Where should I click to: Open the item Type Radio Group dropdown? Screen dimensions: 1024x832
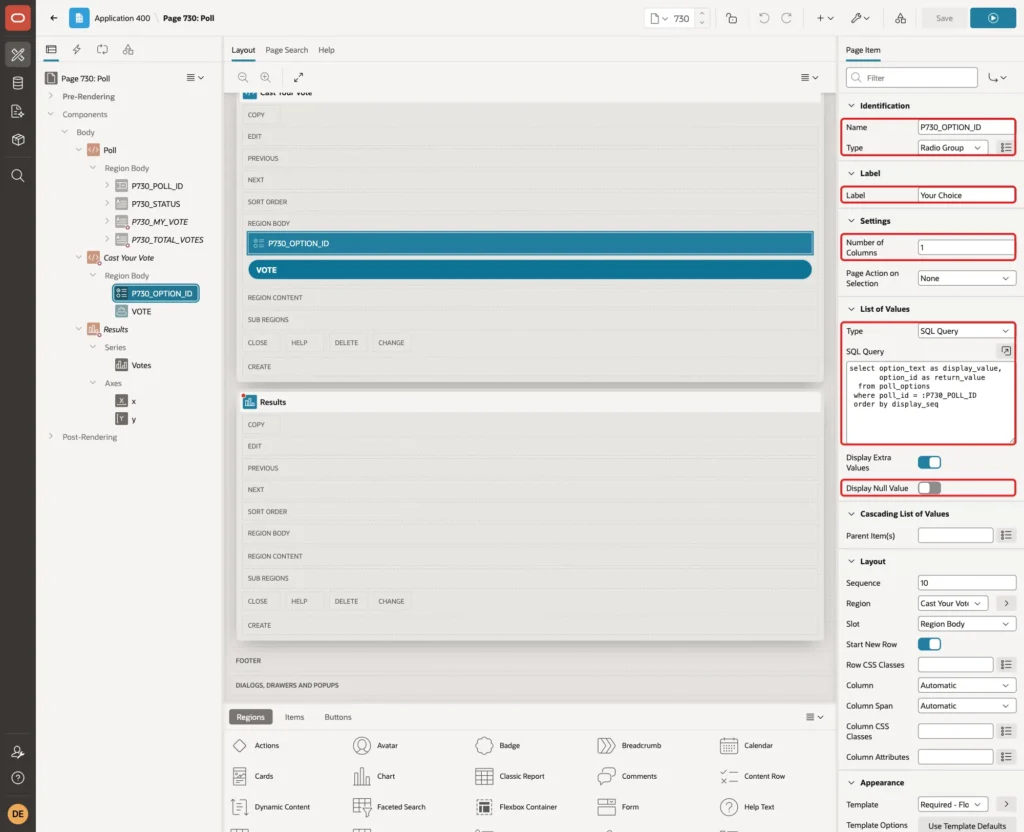[952, 148]
